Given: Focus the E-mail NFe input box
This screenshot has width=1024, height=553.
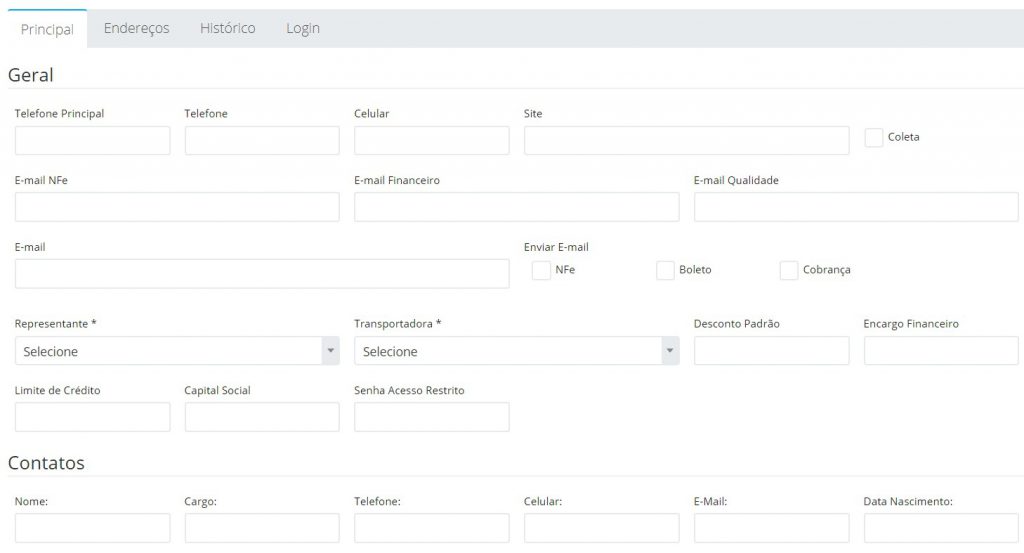Looking at the screenshot, I should (x=177, y=207).
